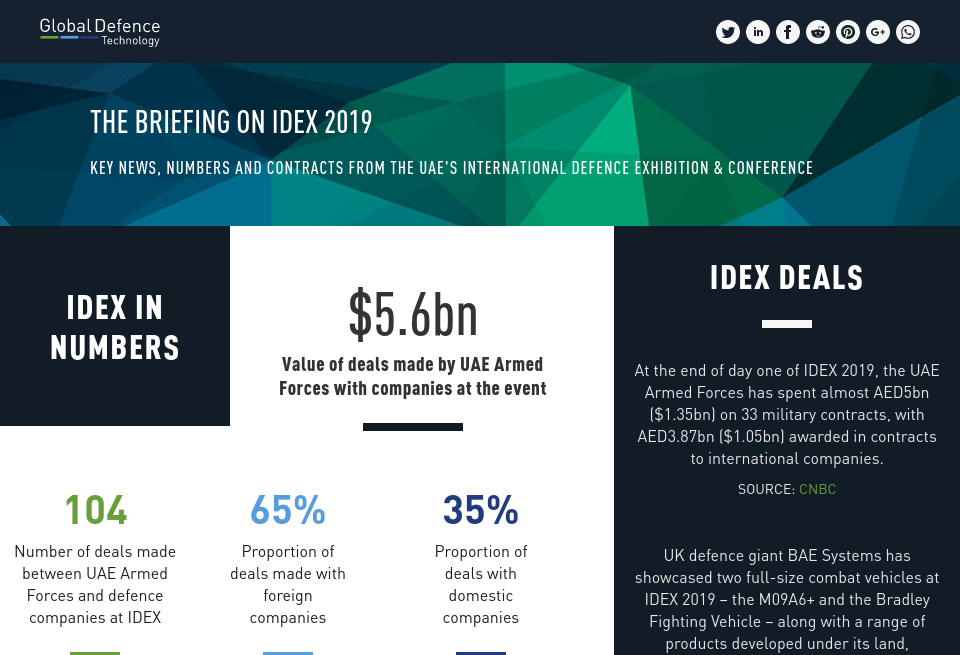Pin this page with Pinterest icon
Viewport: 960px width, 655px height.
(x=848, y=32)
